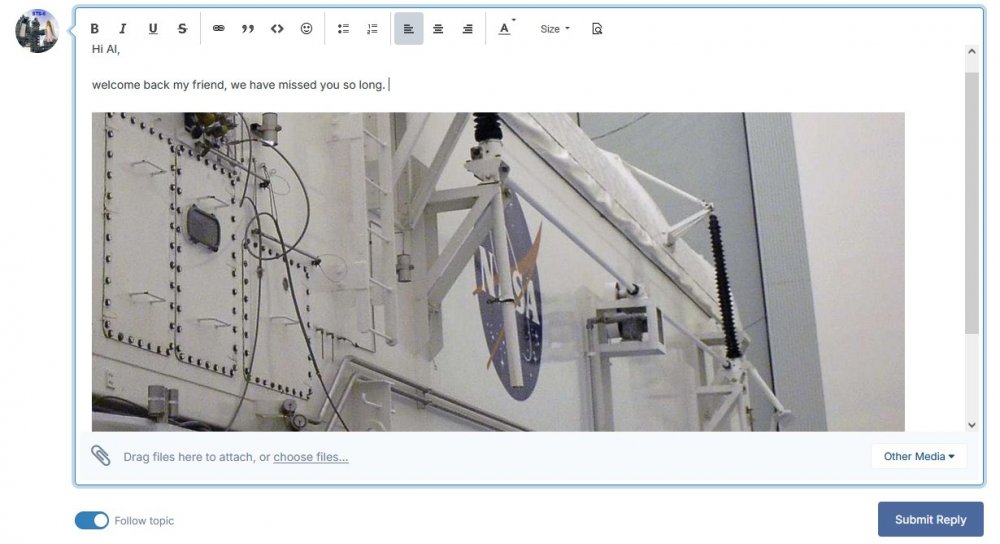The width and height of the screenshot is (1000, 544).
Task: Center align the text
Action: point(438,29)
